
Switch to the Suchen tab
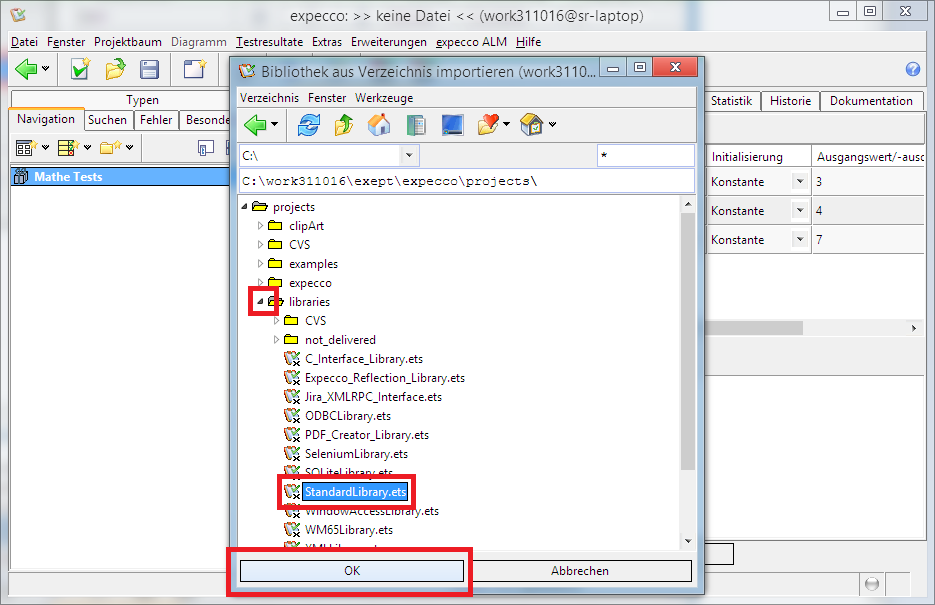tap(107, 120)
